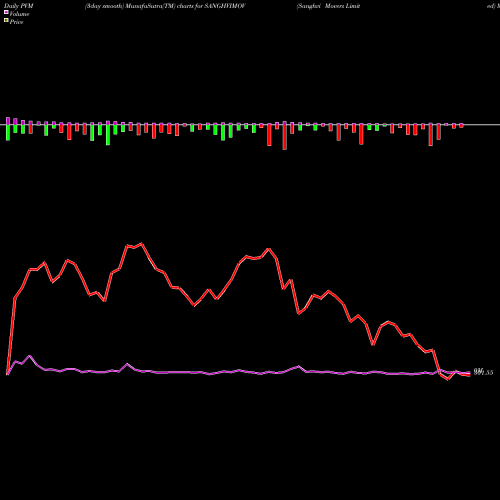500x500 pixels.
Task: Click the 'Sanghvi Movers Limit' company name text
Action: [x=328, y=6]
